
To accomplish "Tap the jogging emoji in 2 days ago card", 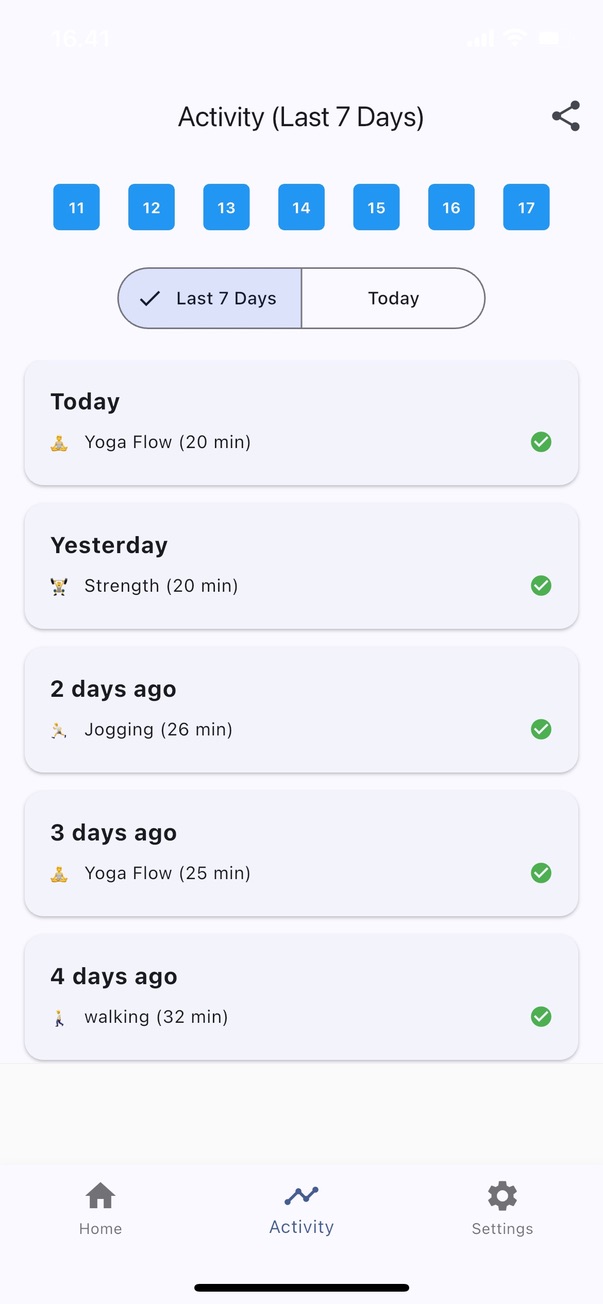I will pyautogui.click(x=59, y=729).
